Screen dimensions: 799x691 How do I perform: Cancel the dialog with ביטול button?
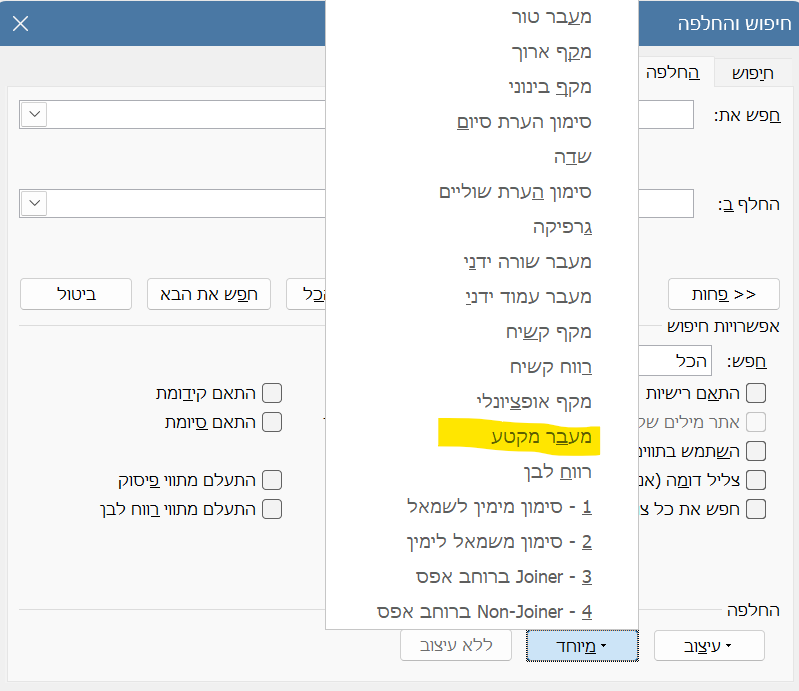click(x=76, y=294)
